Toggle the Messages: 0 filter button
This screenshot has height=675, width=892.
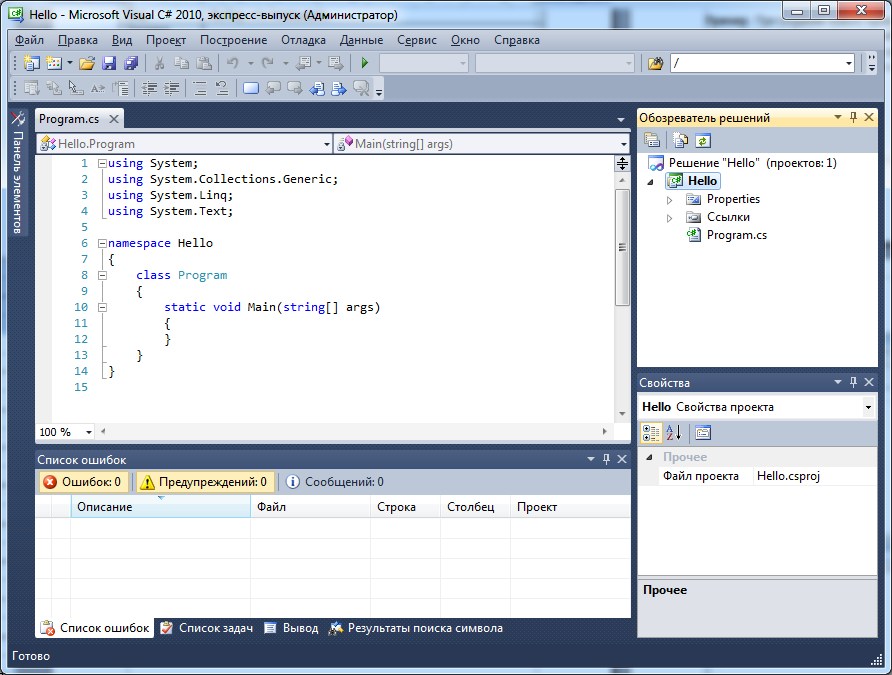[x=334, y=482]
